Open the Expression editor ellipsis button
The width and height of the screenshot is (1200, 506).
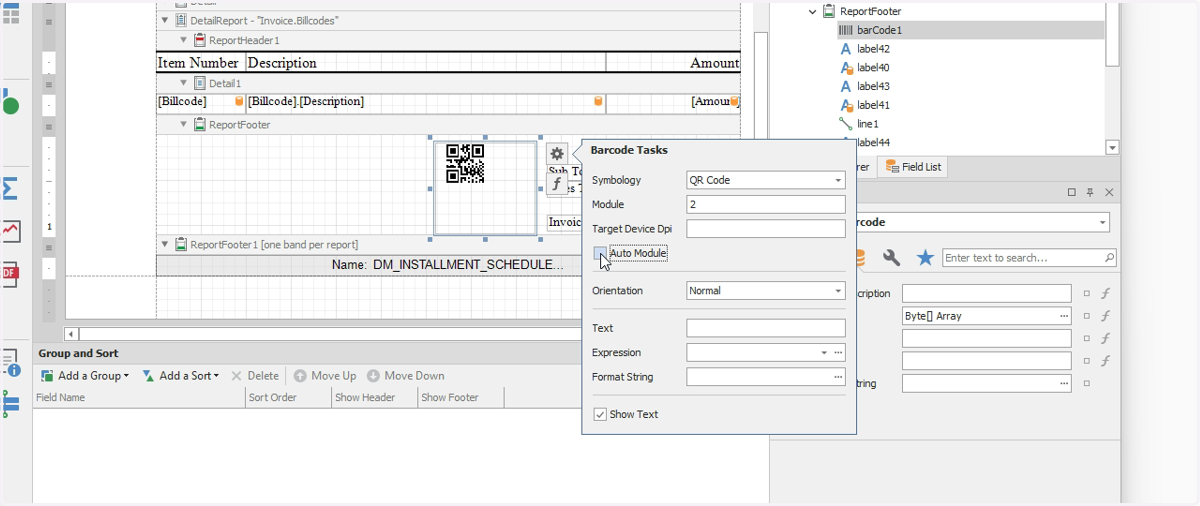point(838,353)
